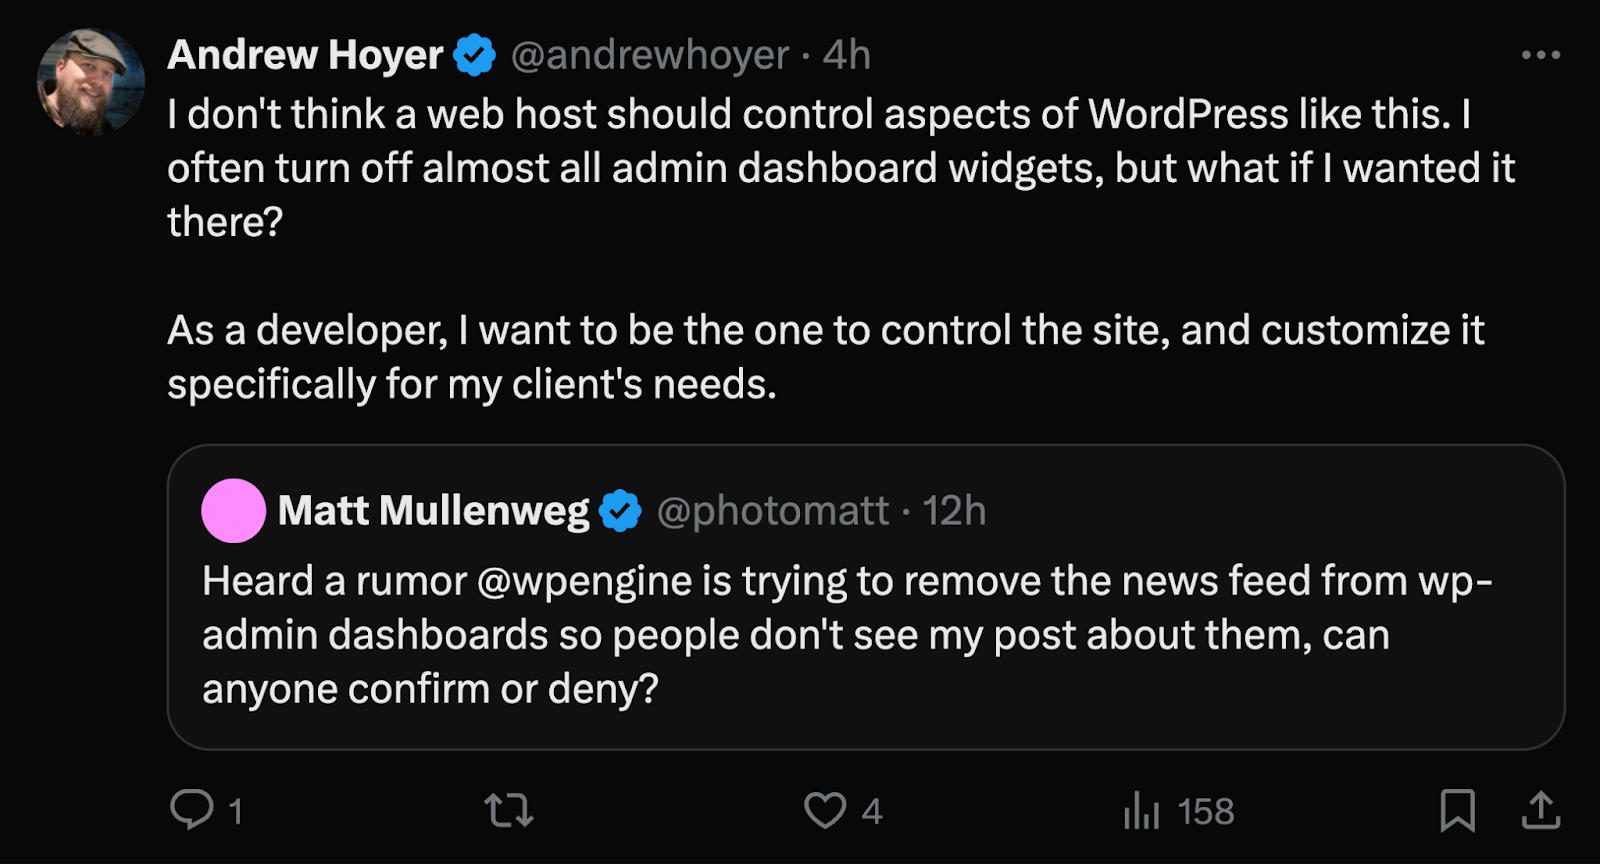Open view analytics bar chart icon
This screenshot has height=864, width=1600.
(x=1141, y=810)
